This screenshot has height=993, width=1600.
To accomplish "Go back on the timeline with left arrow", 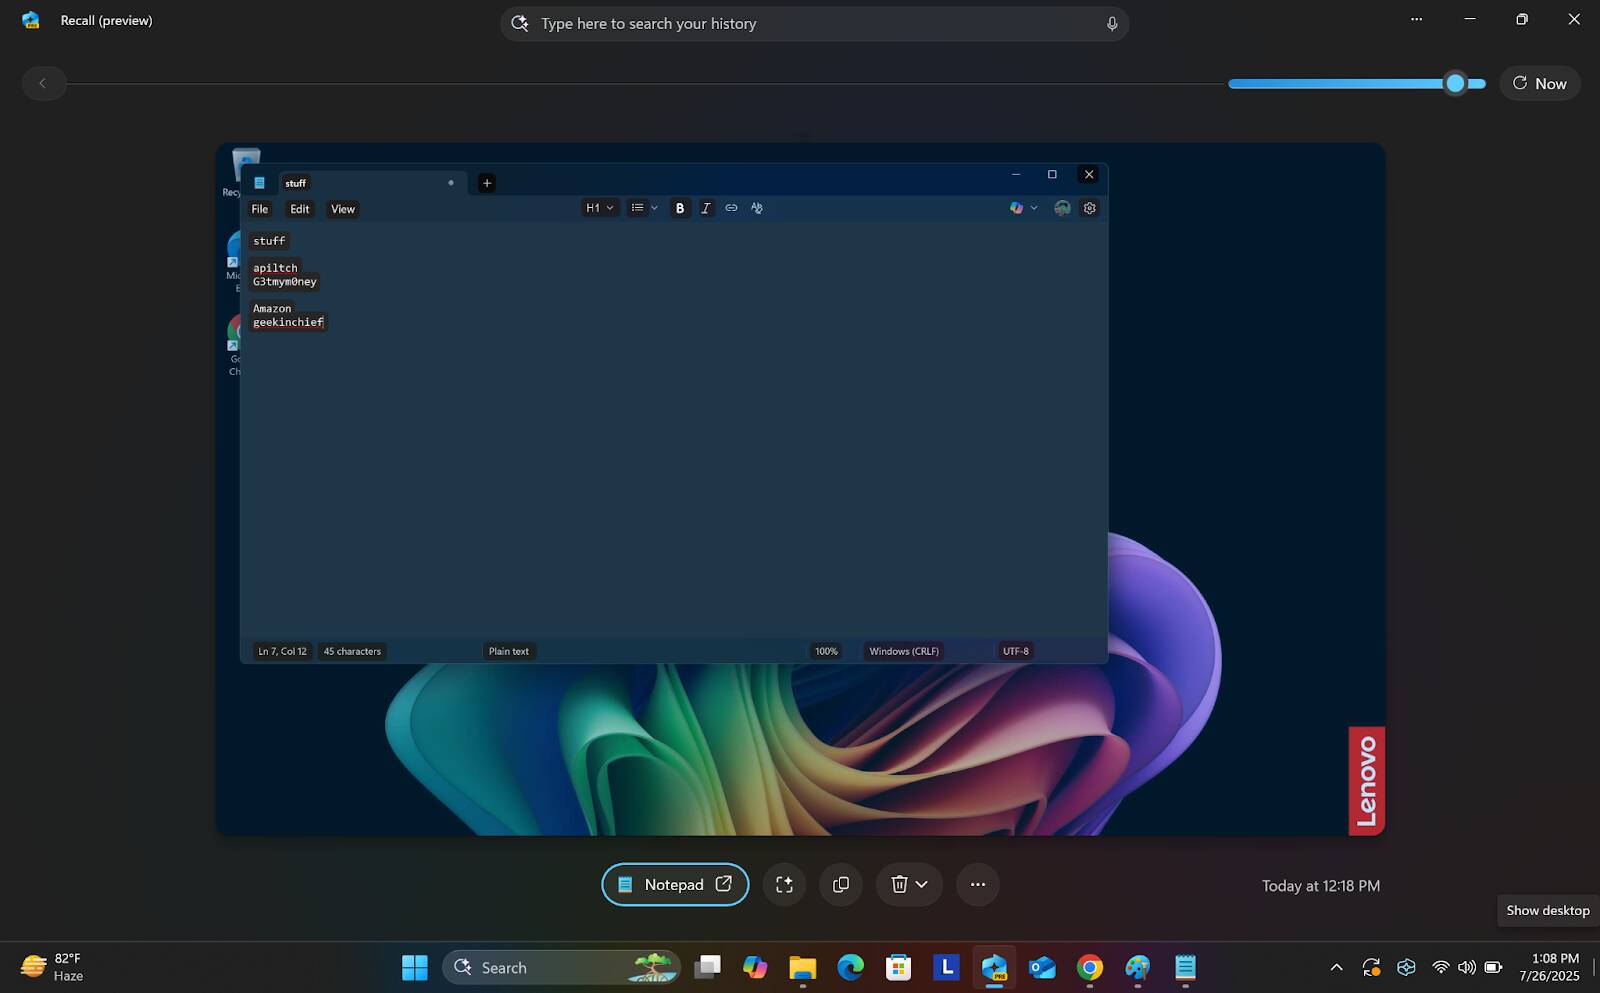I will point(43,83).
